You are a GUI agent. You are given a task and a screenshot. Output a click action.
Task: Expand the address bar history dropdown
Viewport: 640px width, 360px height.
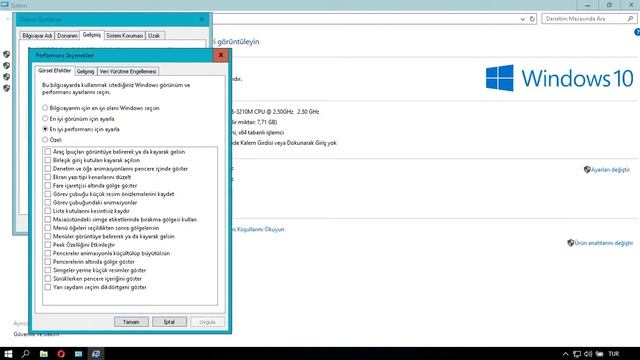click(522, 19)
